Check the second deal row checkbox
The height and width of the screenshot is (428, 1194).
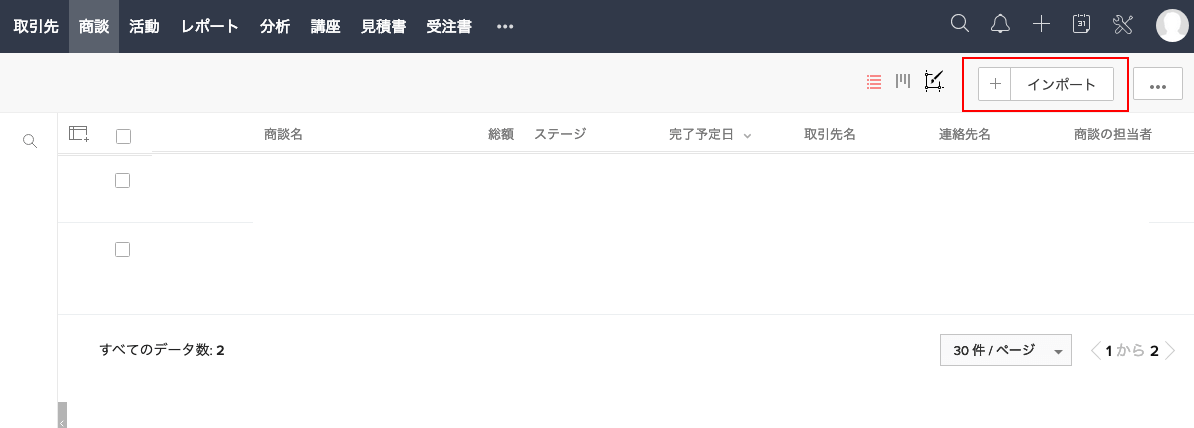click(123, 249)
